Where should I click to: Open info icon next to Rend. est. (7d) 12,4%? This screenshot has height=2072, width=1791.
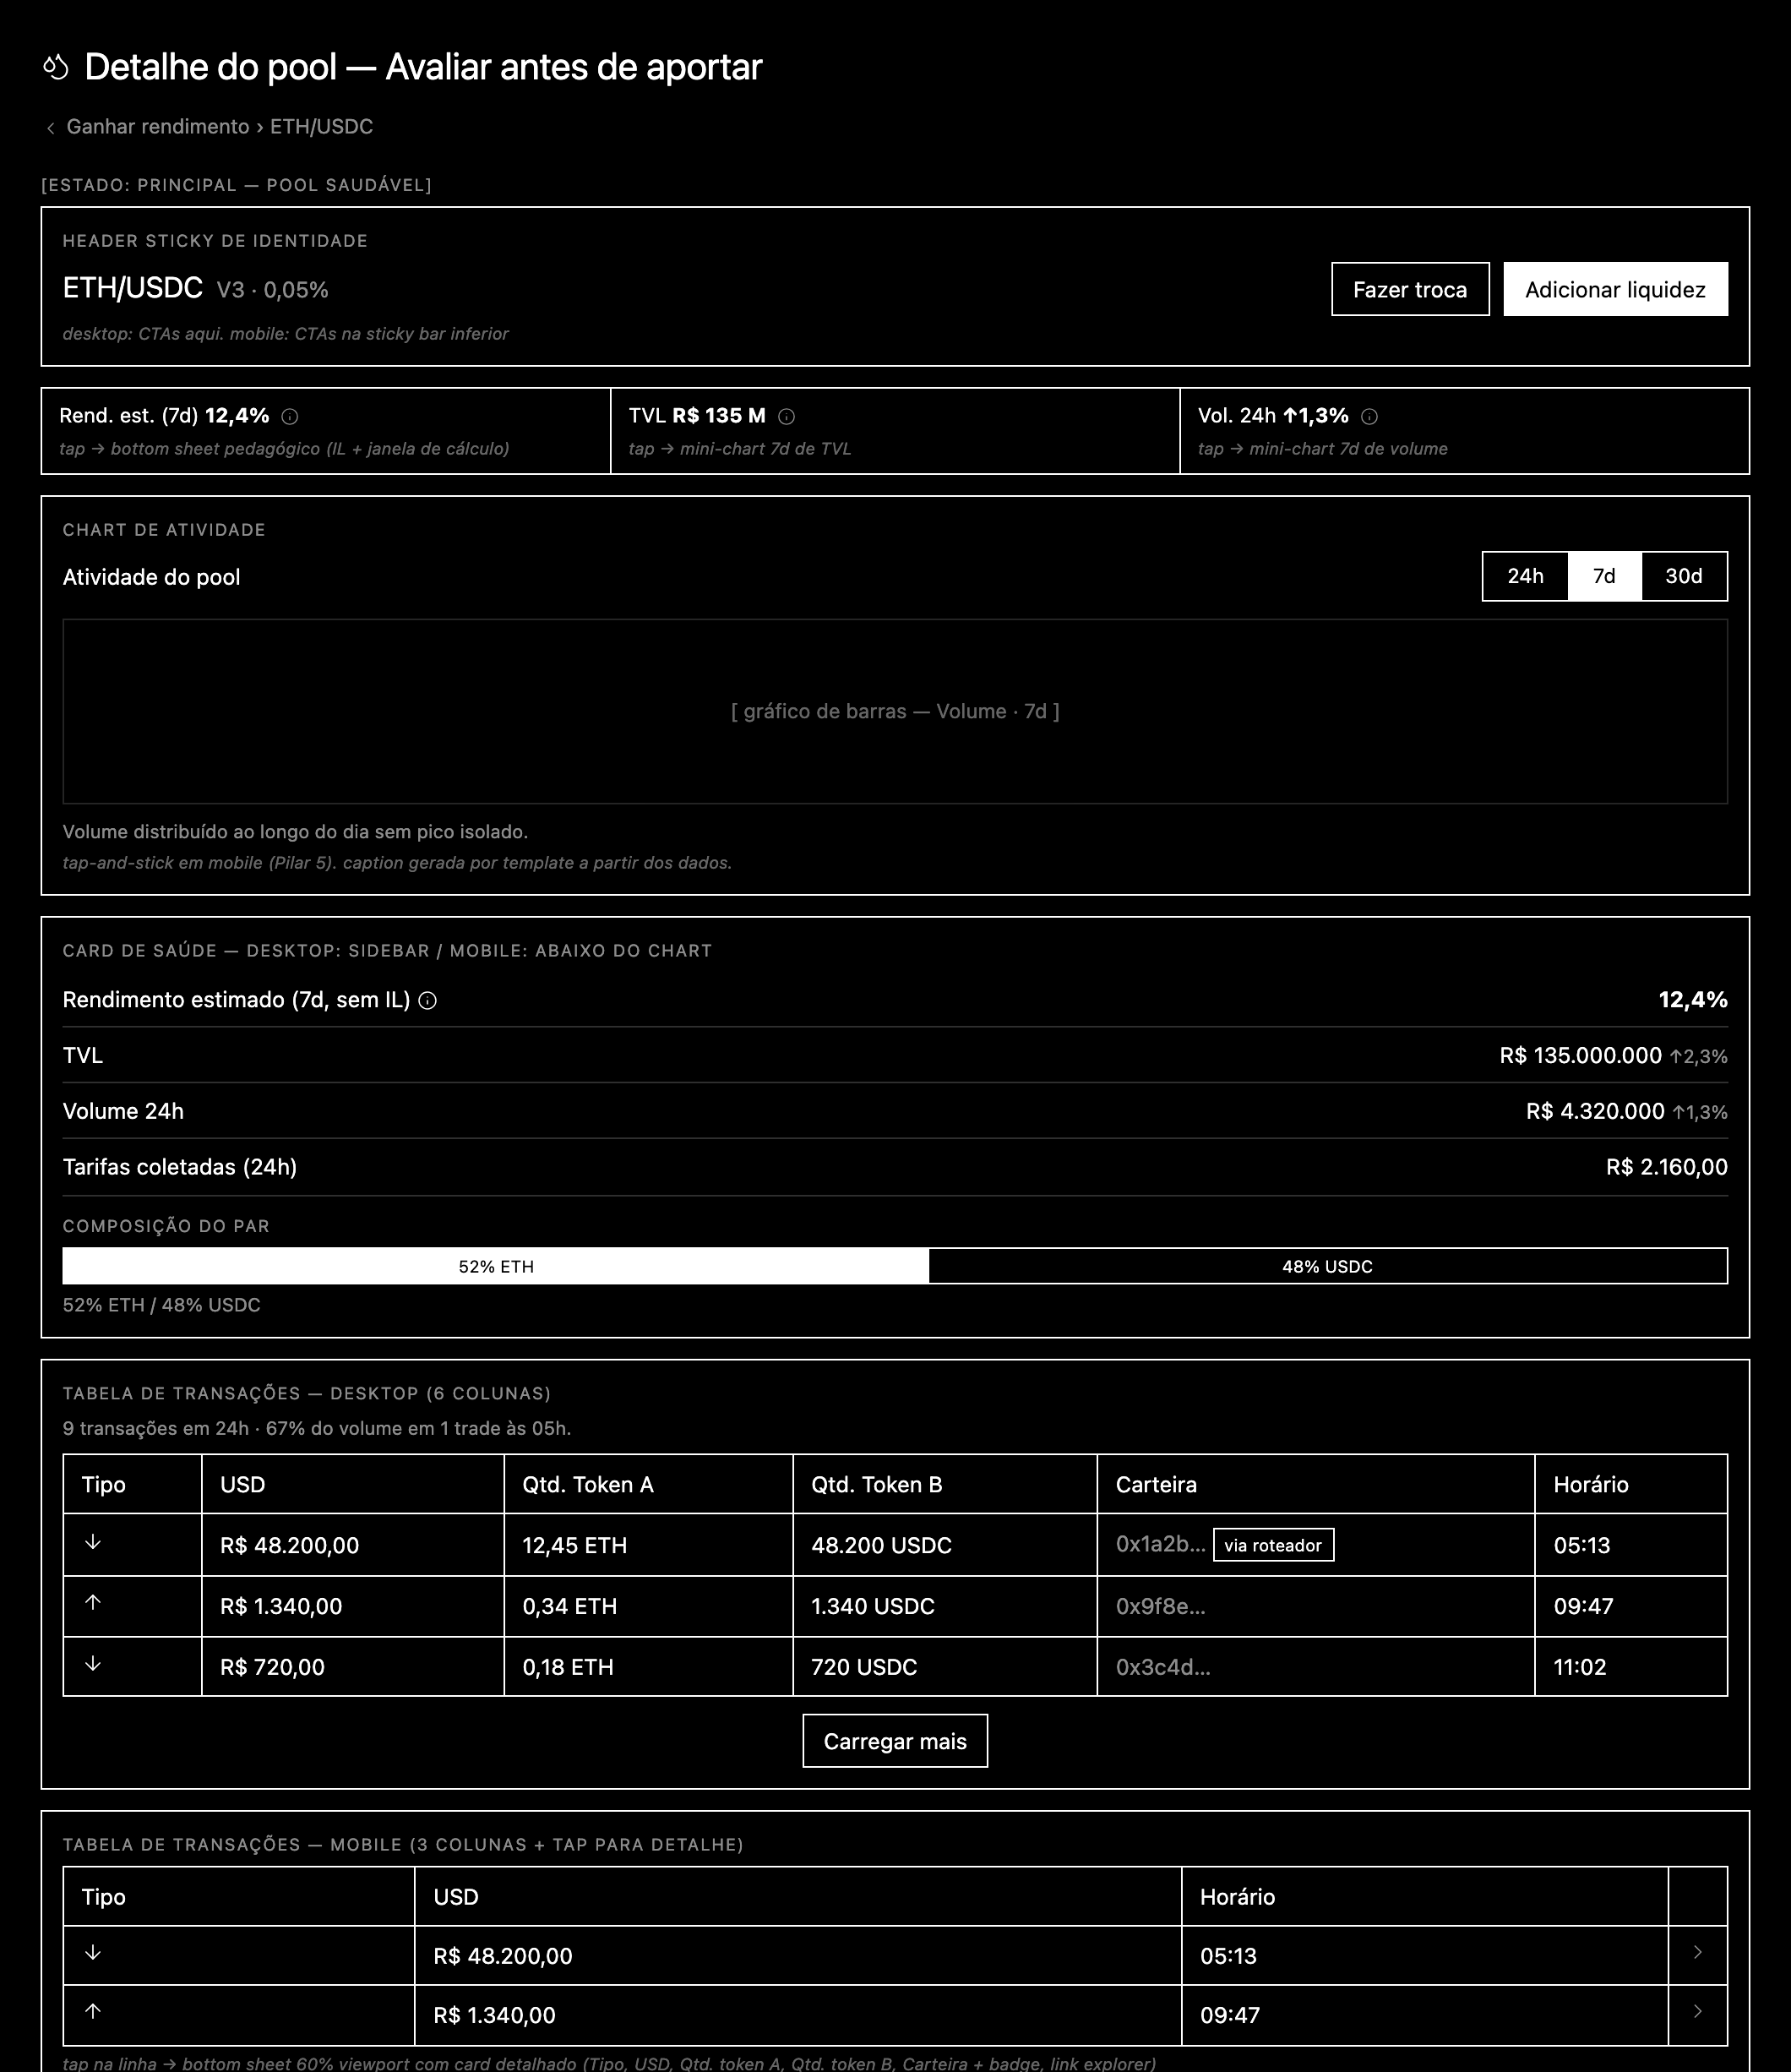coord(290,416)
